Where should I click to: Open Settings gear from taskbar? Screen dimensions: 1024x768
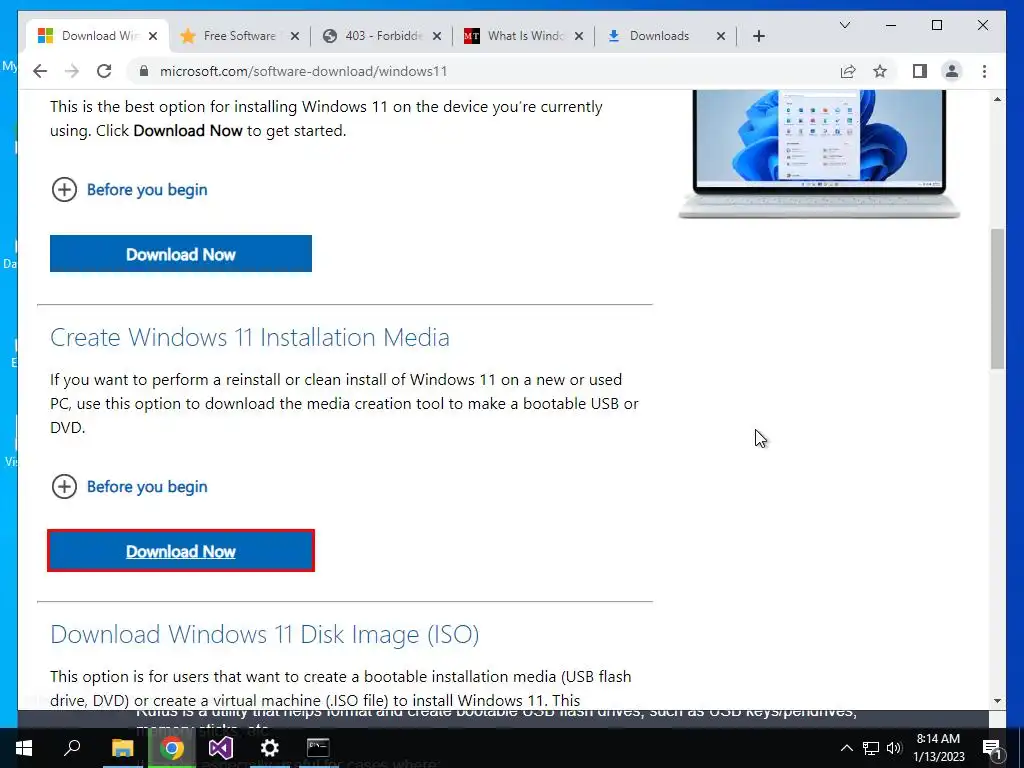click(270, 748)
